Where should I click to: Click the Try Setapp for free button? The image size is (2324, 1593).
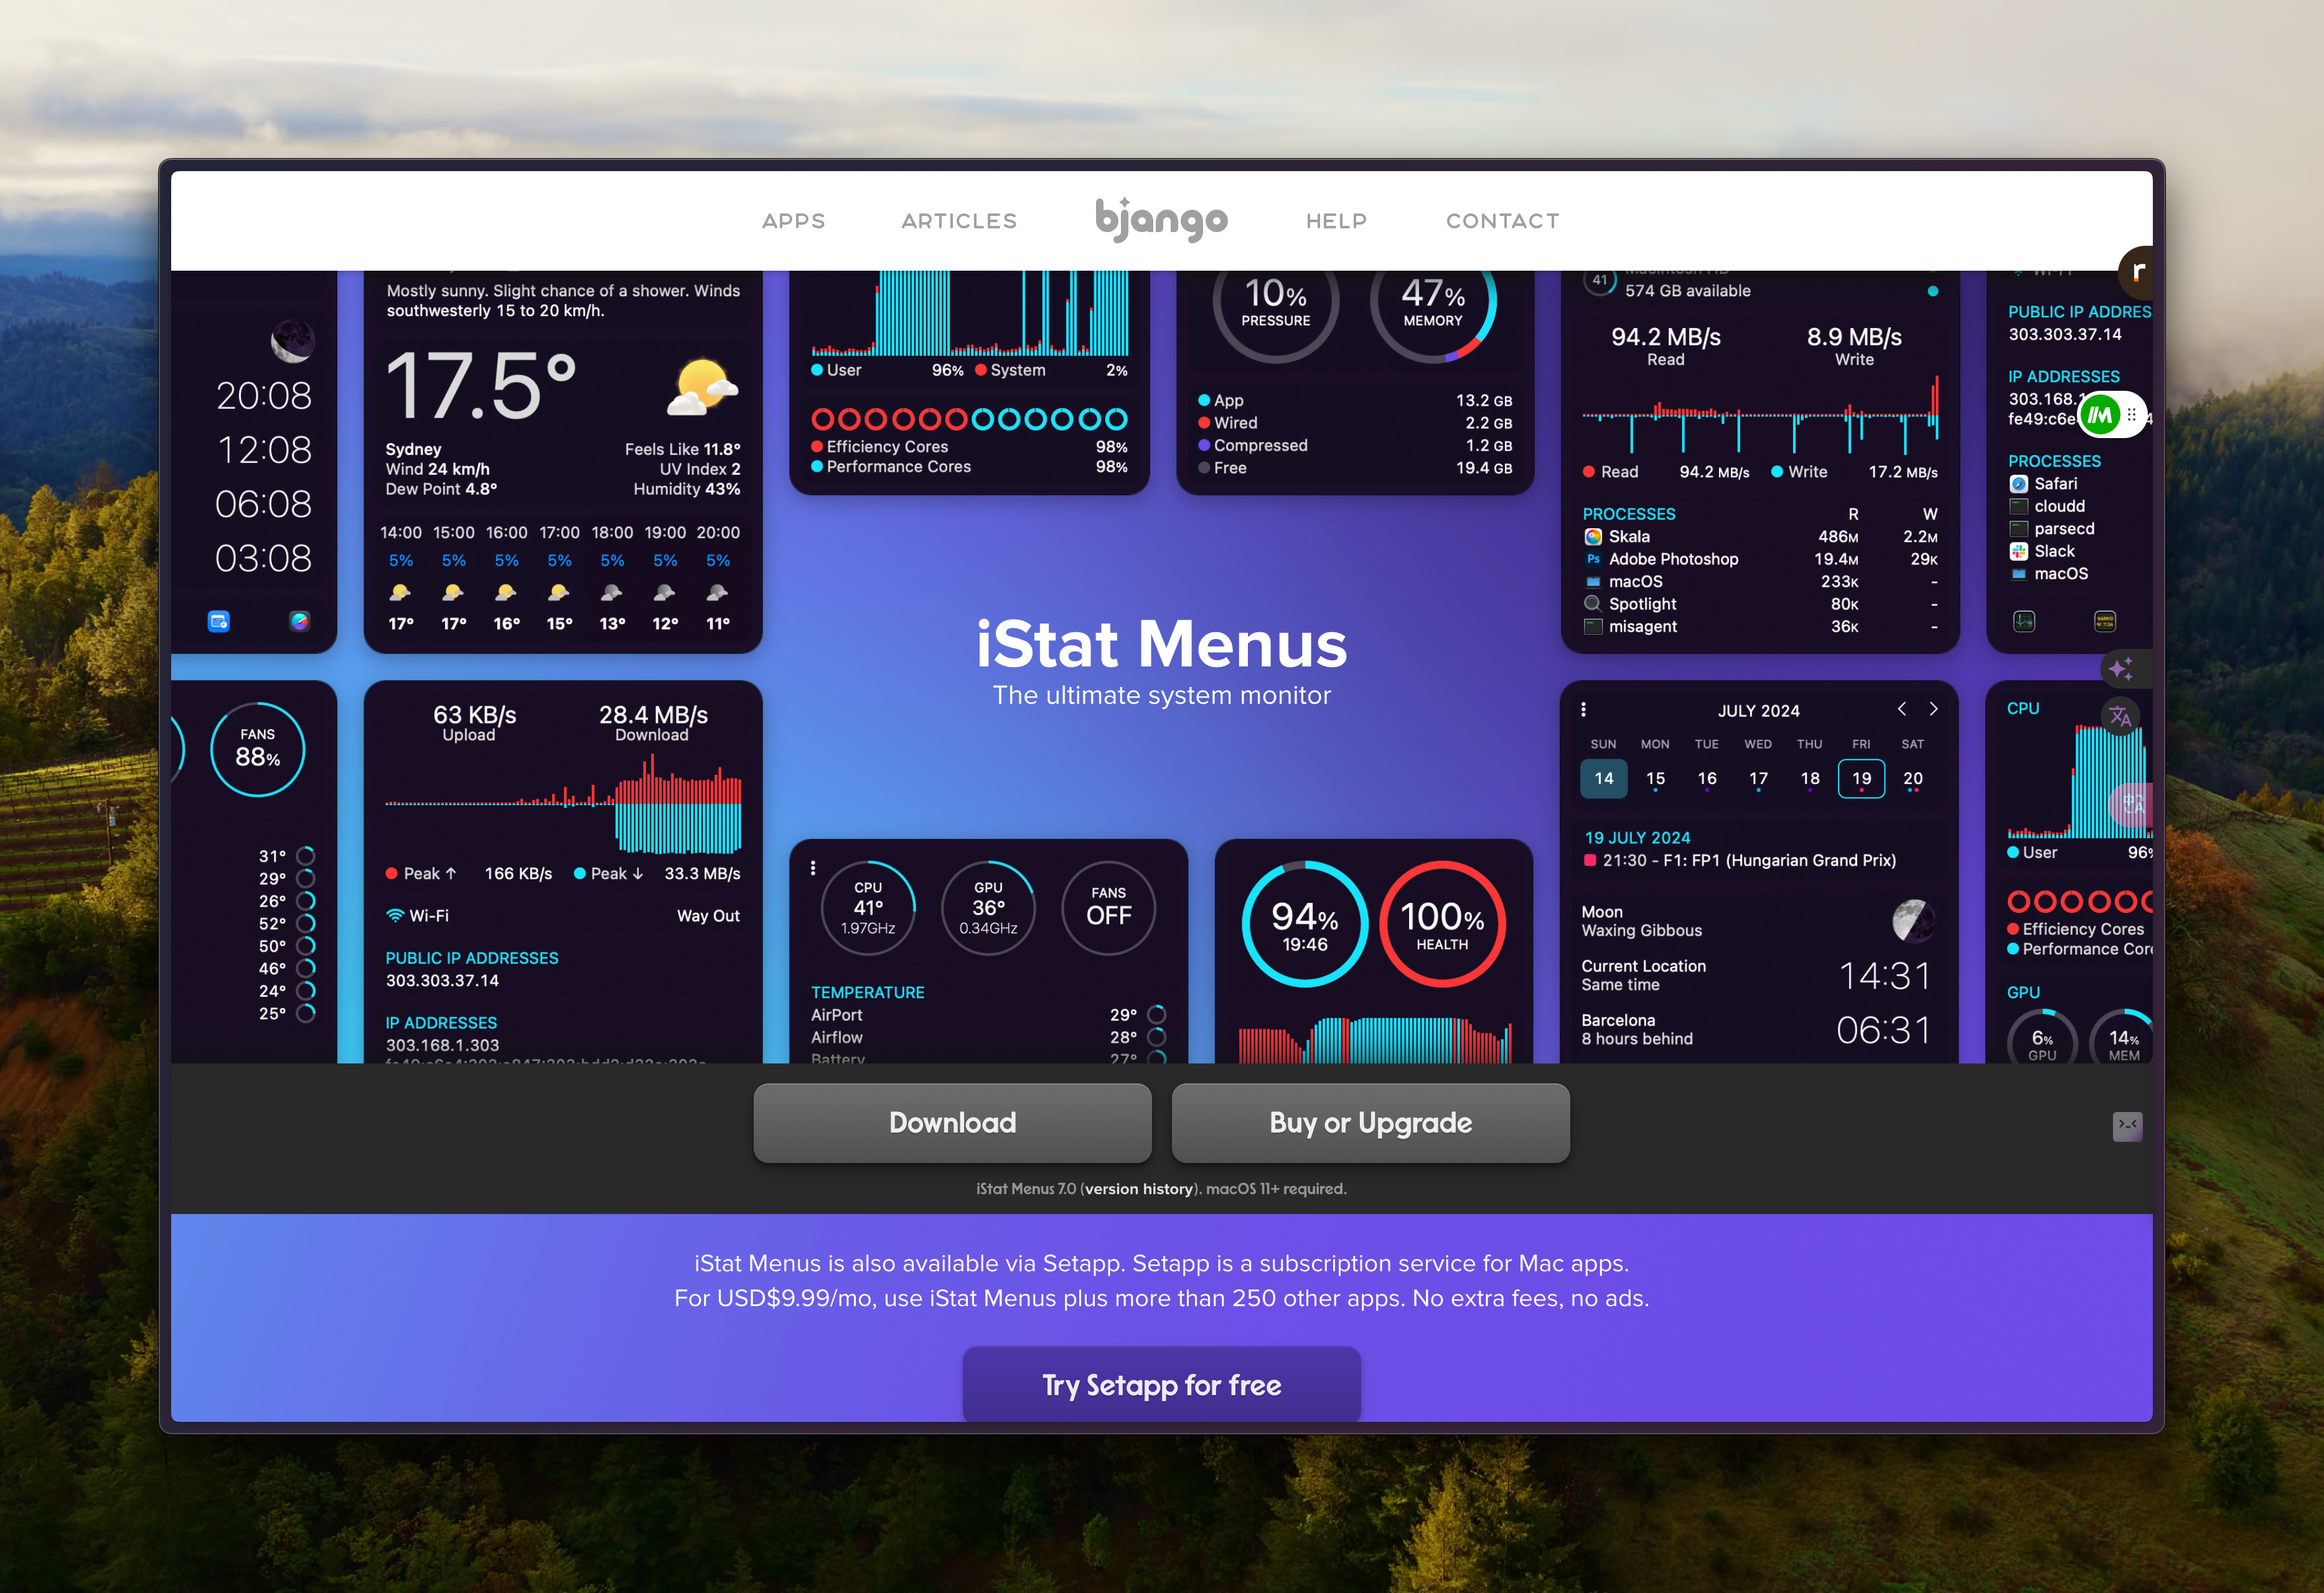pyautogui.click(x=1161, y=1384)
